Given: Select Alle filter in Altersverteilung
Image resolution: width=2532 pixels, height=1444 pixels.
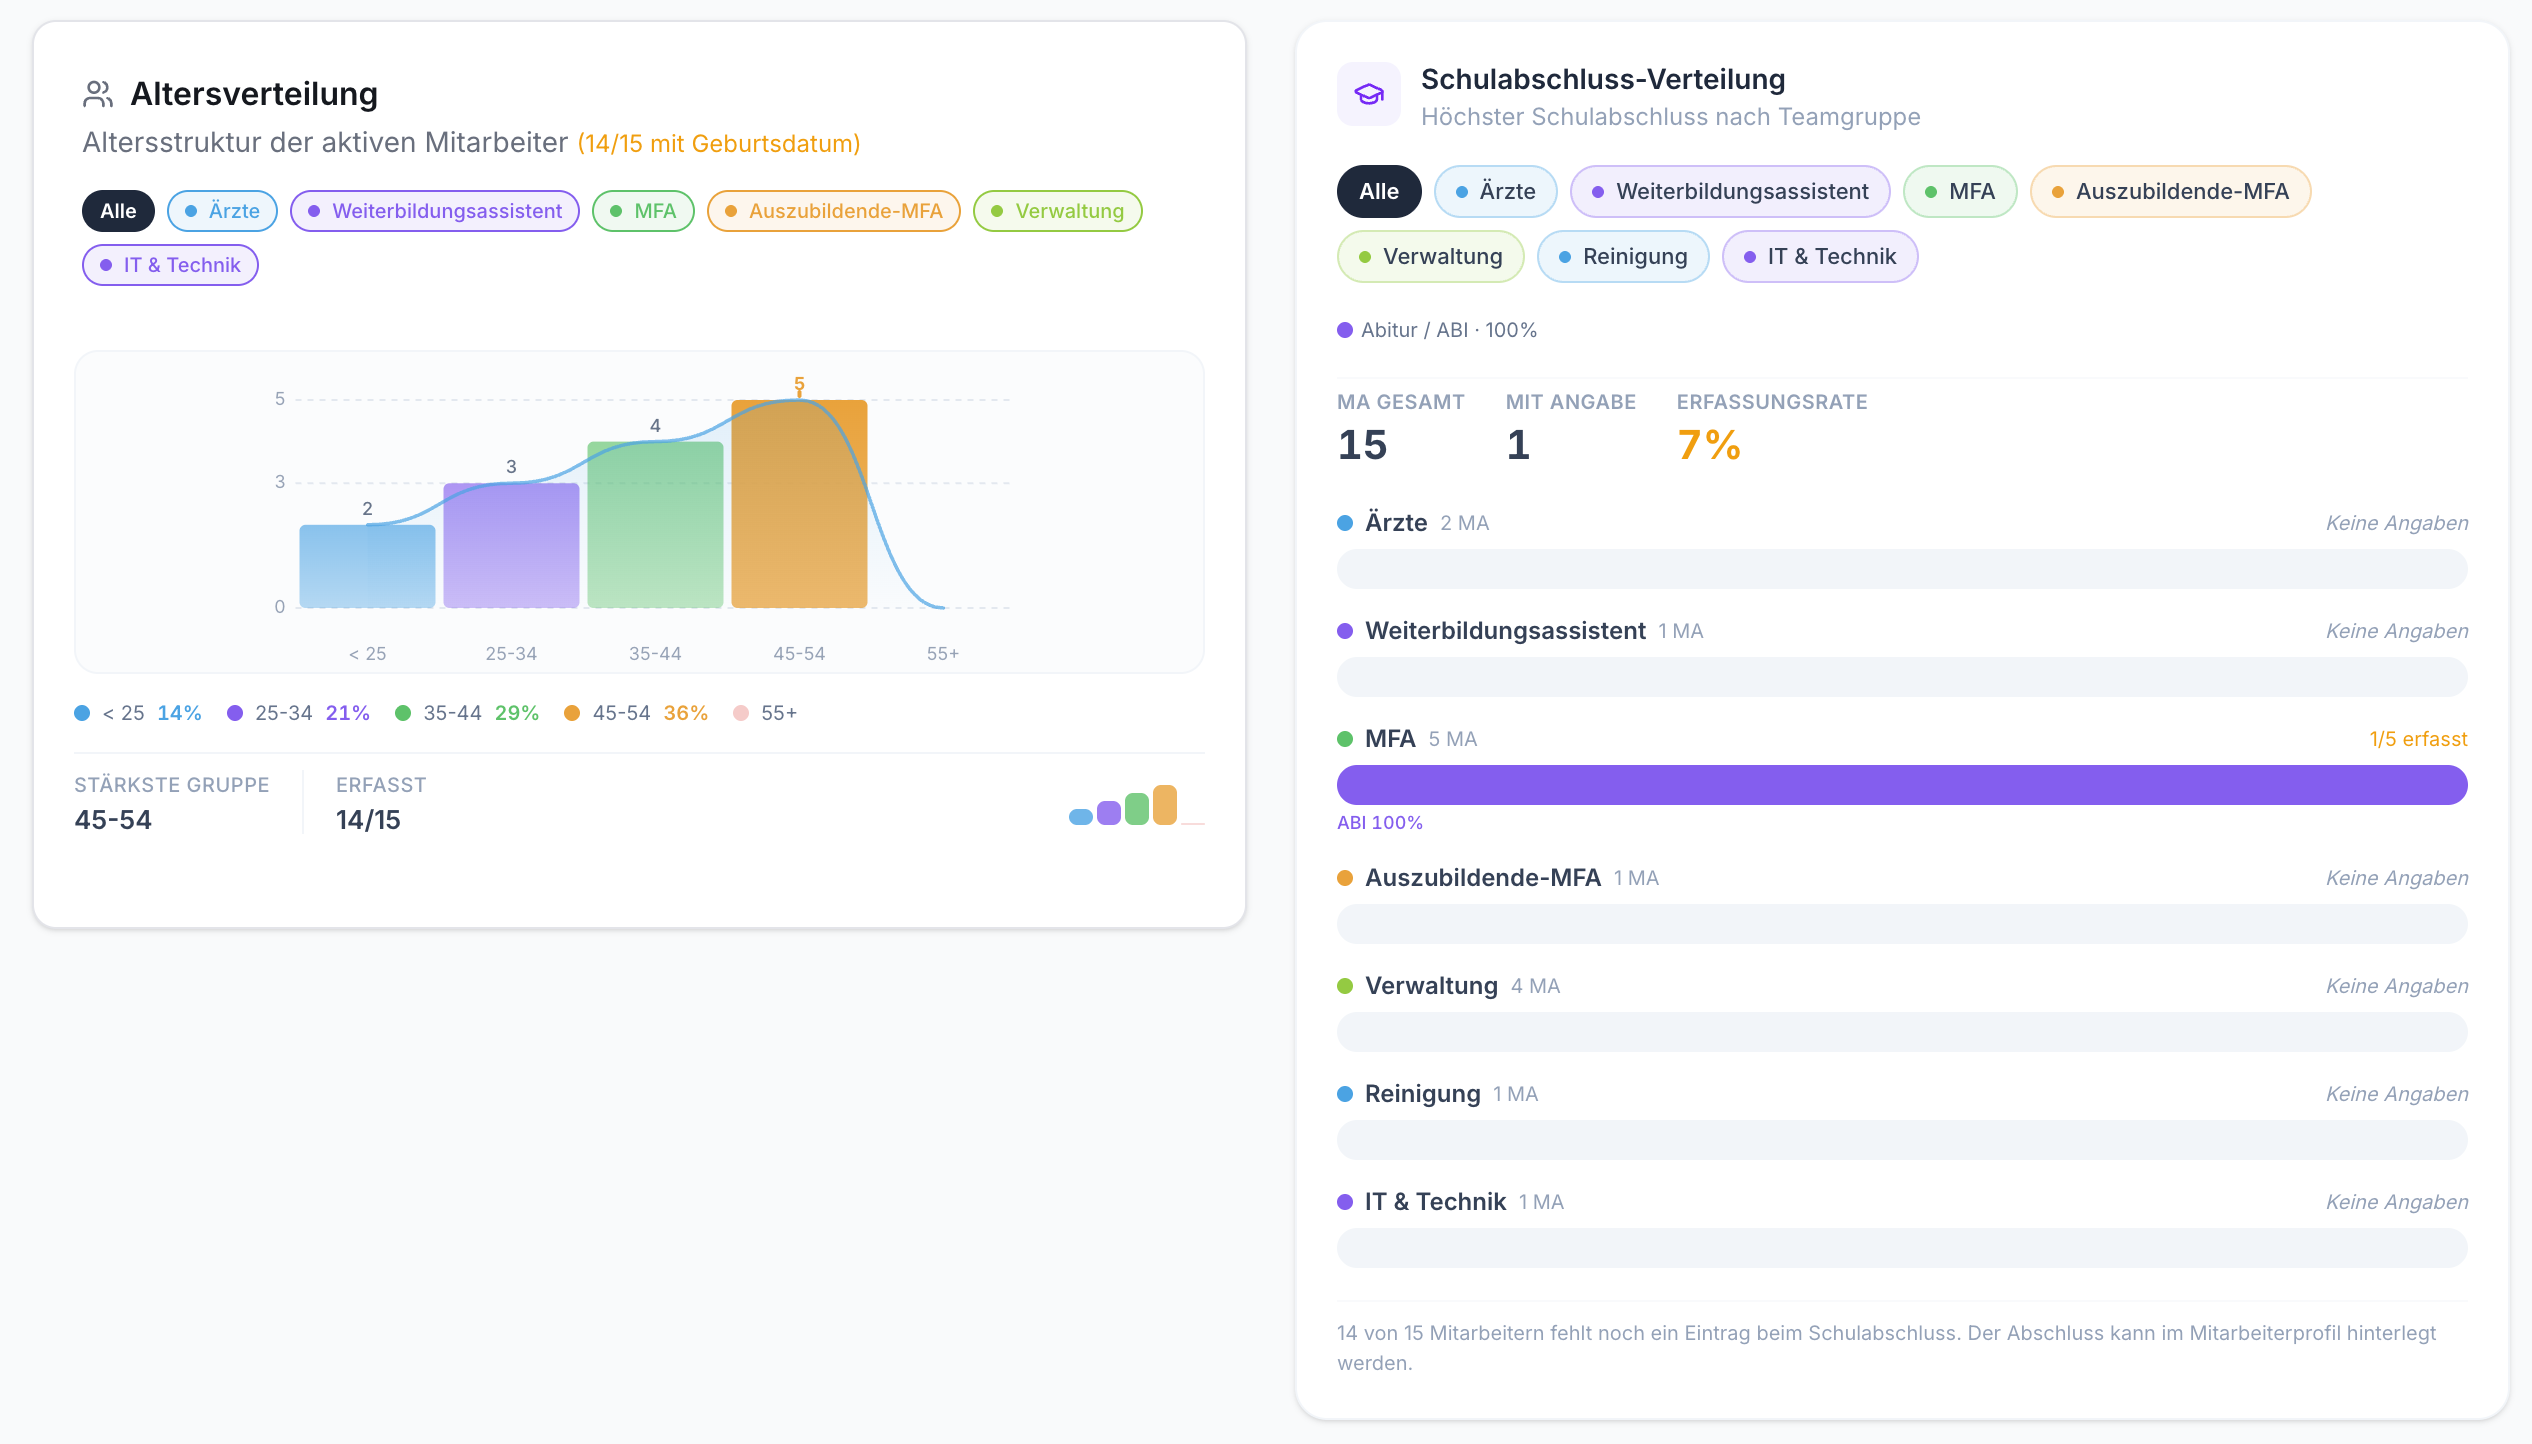Looking at the screenshot, I should [118, 211].
